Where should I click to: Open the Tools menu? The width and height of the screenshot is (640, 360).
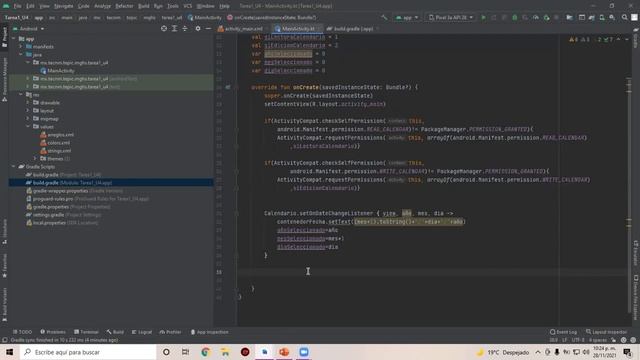173,6
